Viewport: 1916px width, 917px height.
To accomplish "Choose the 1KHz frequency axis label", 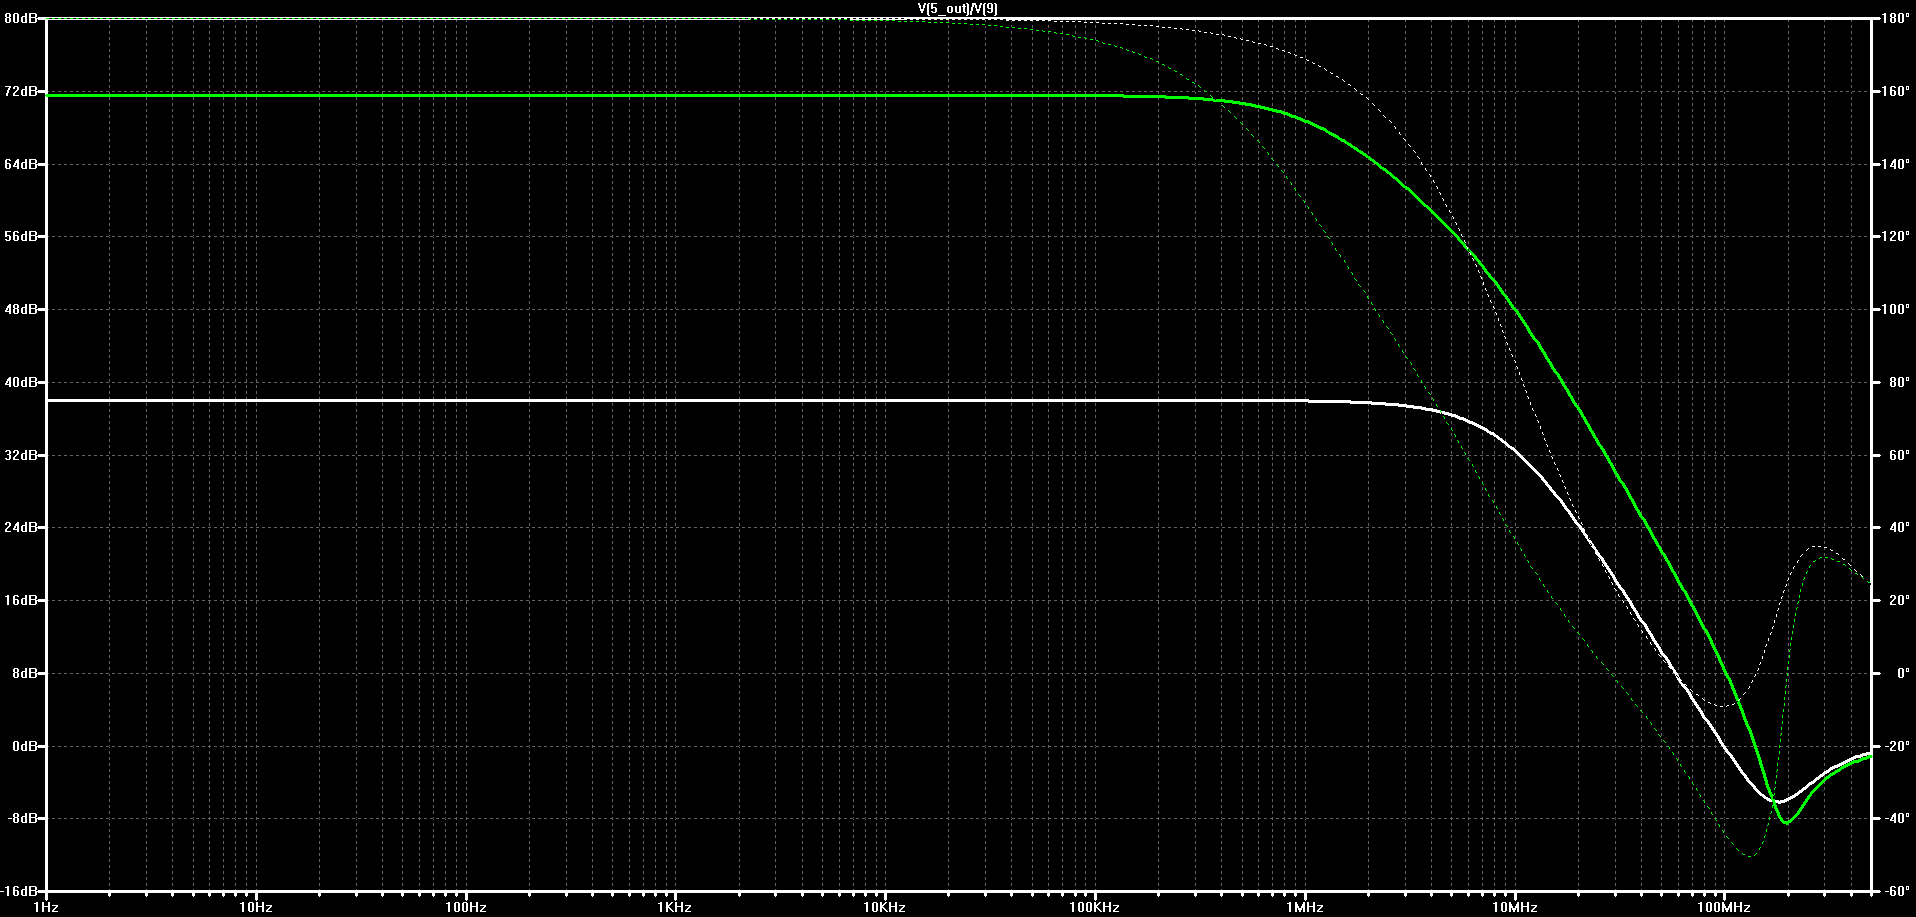I will [x=675, y=908].
